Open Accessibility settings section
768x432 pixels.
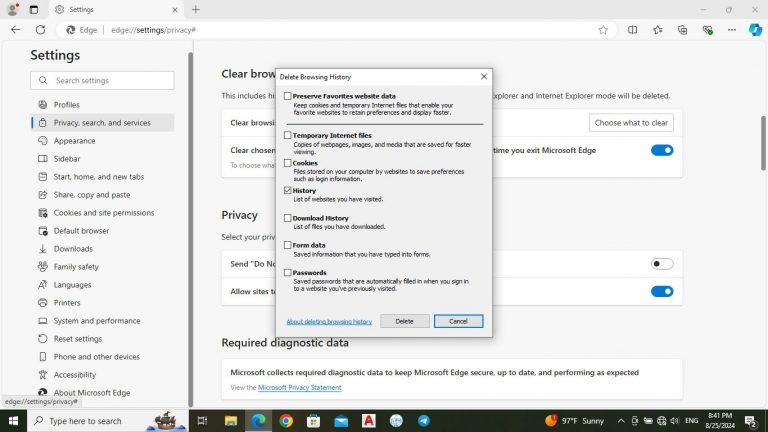[102, 375]
